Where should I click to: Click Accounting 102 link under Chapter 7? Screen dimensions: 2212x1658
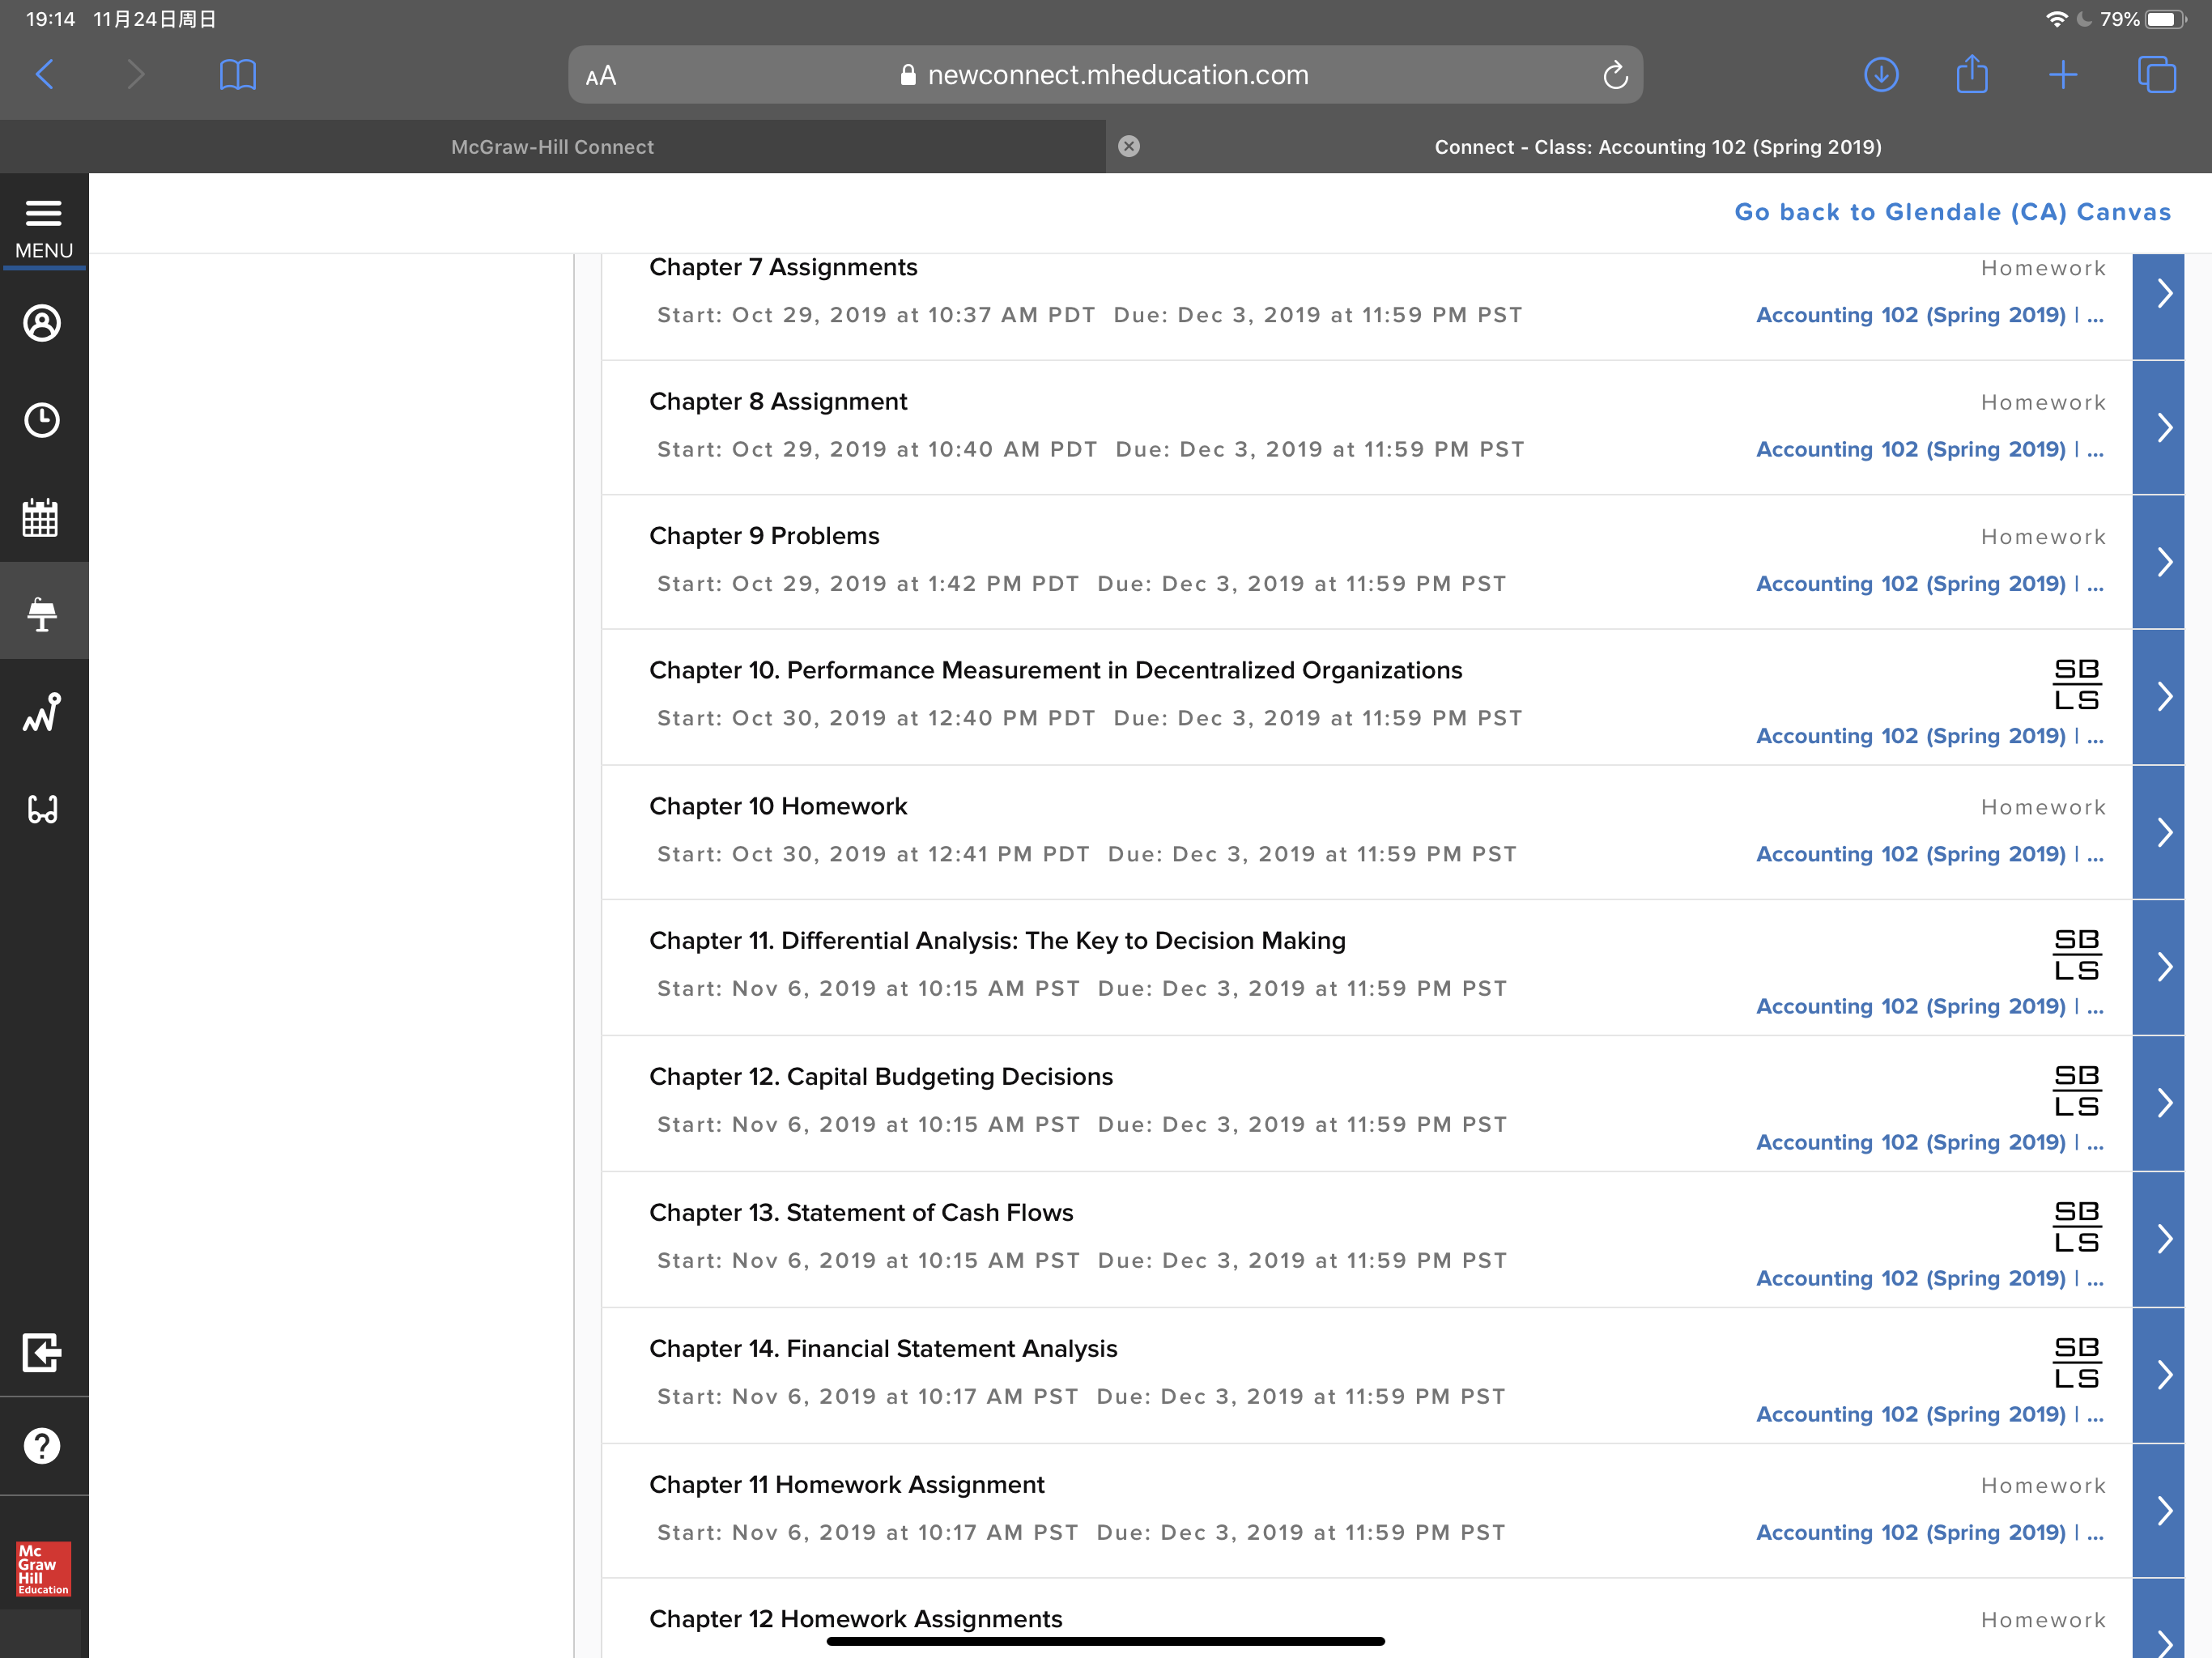1930,315
